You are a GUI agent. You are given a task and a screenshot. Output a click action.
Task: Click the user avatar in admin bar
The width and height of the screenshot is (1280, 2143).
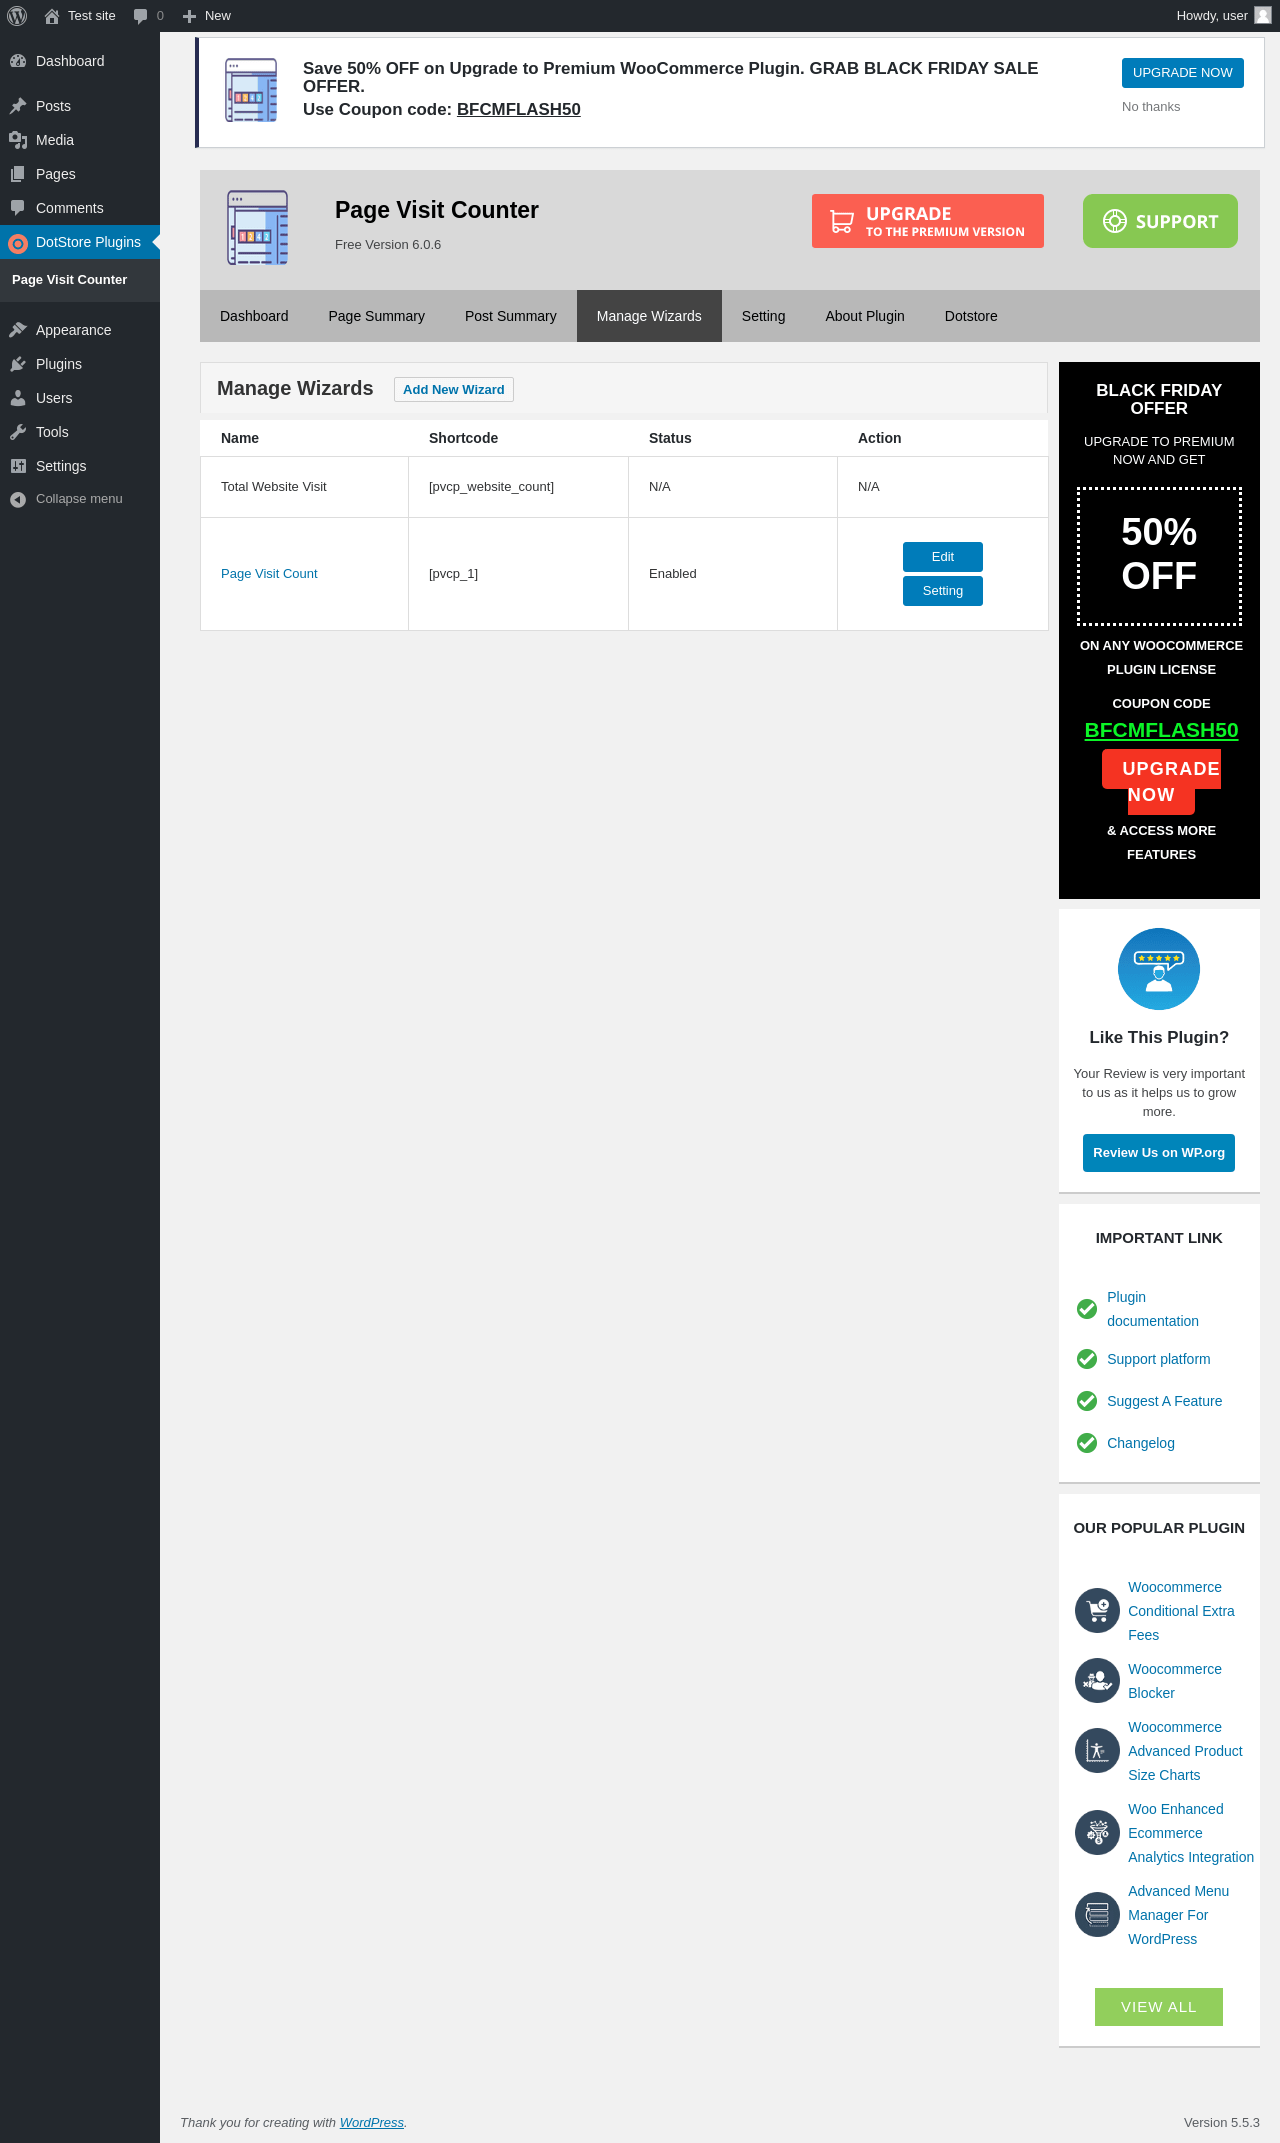coord(1263,15)
